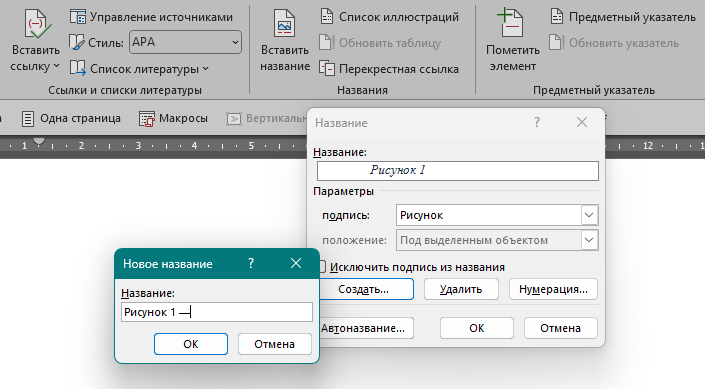This screenshot has width=705, height=389.
Task: Click the Создать... button
Action: point(366,289)
